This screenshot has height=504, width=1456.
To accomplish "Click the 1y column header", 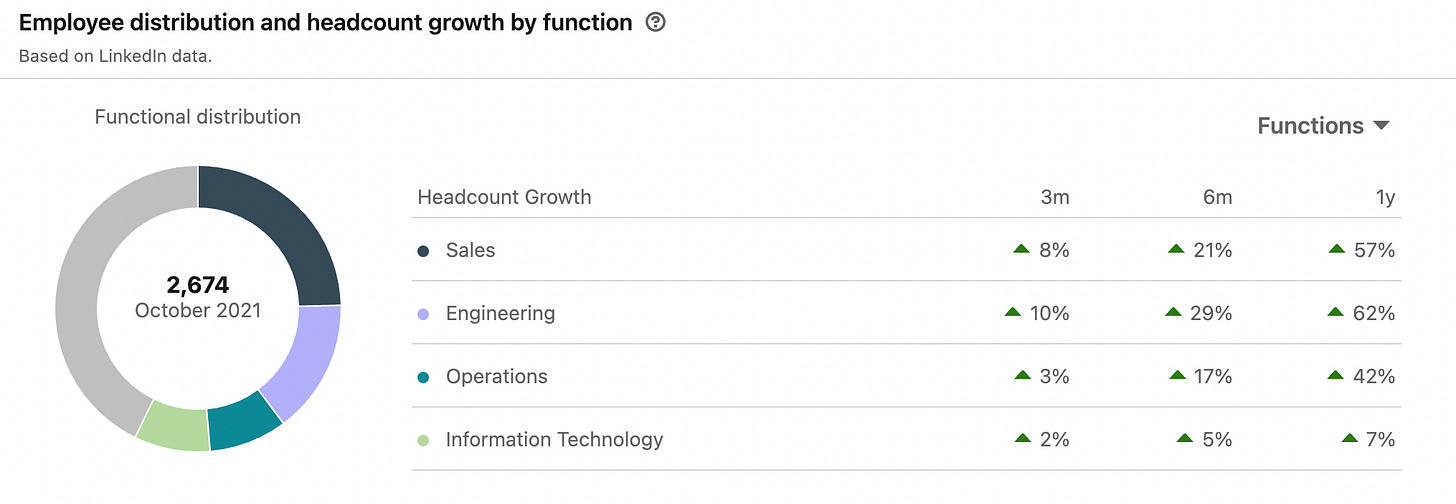I will tap(1385, 198).
